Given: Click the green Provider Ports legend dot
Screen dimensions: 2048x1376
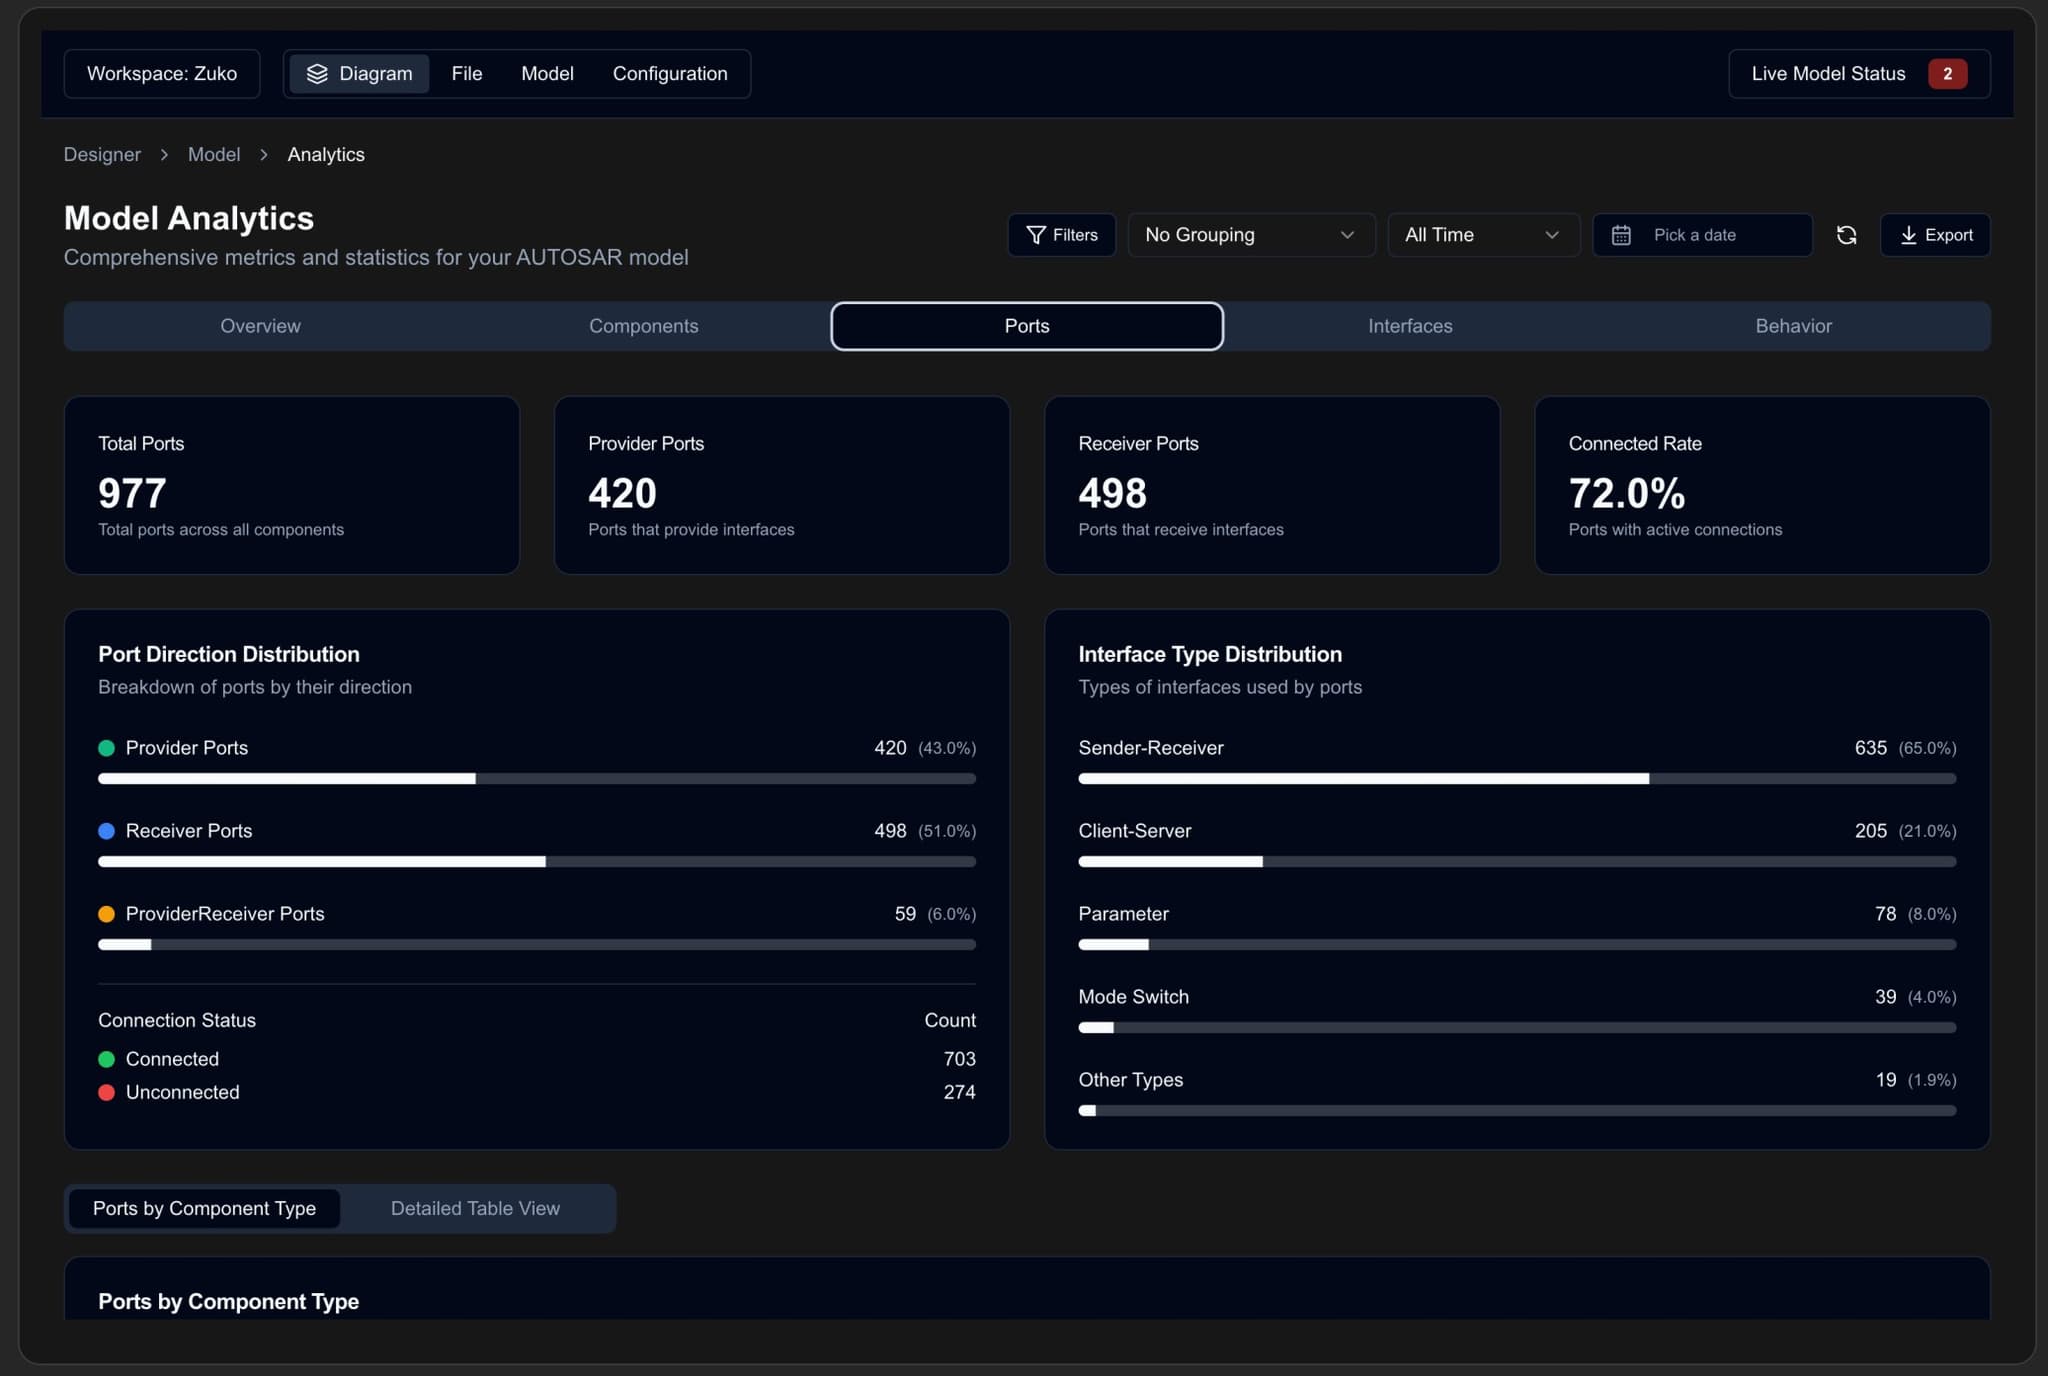Looking at the screenshot, I should pyautogui.click(x=107, y=748).
